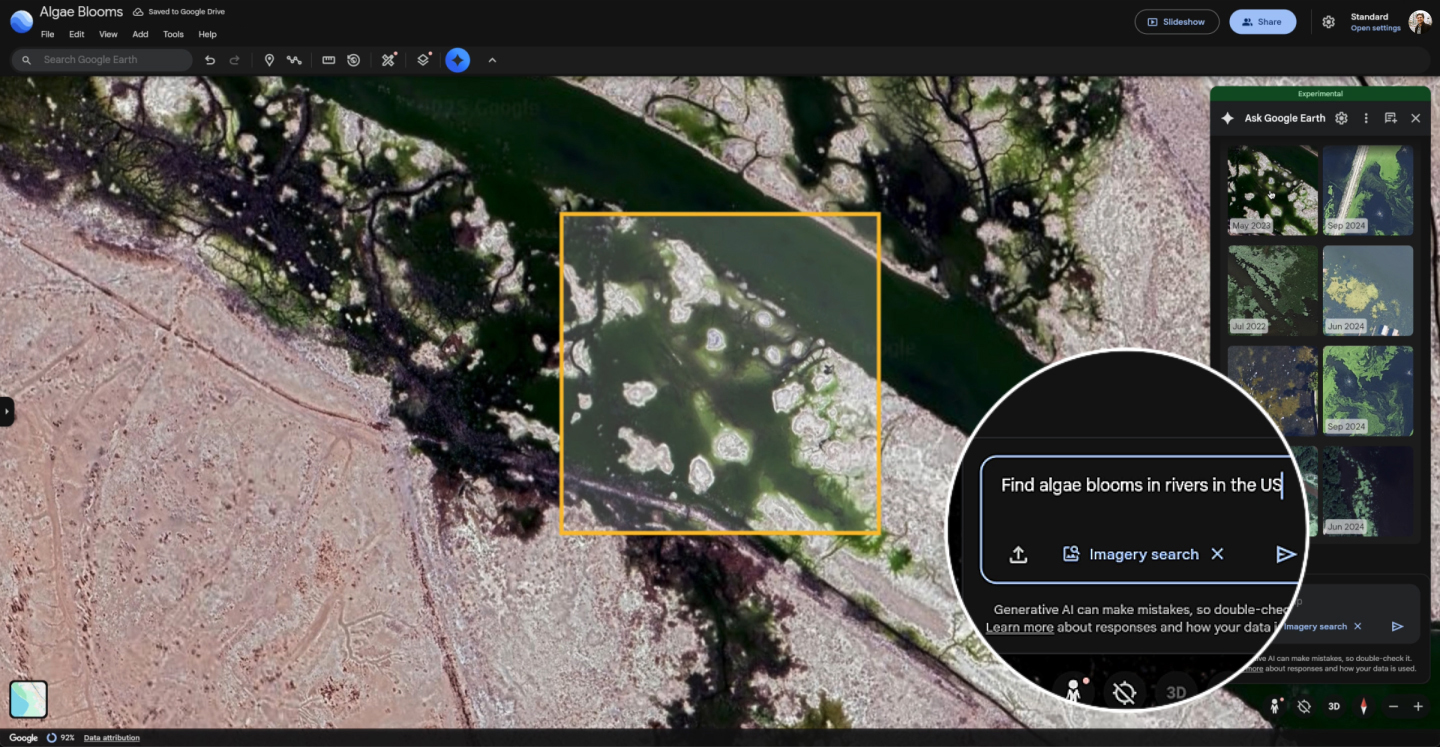Viewport: 1440px width, 747px height.
Task: Open the layers tool in the toolbar
Action: [x=421, y=60]
